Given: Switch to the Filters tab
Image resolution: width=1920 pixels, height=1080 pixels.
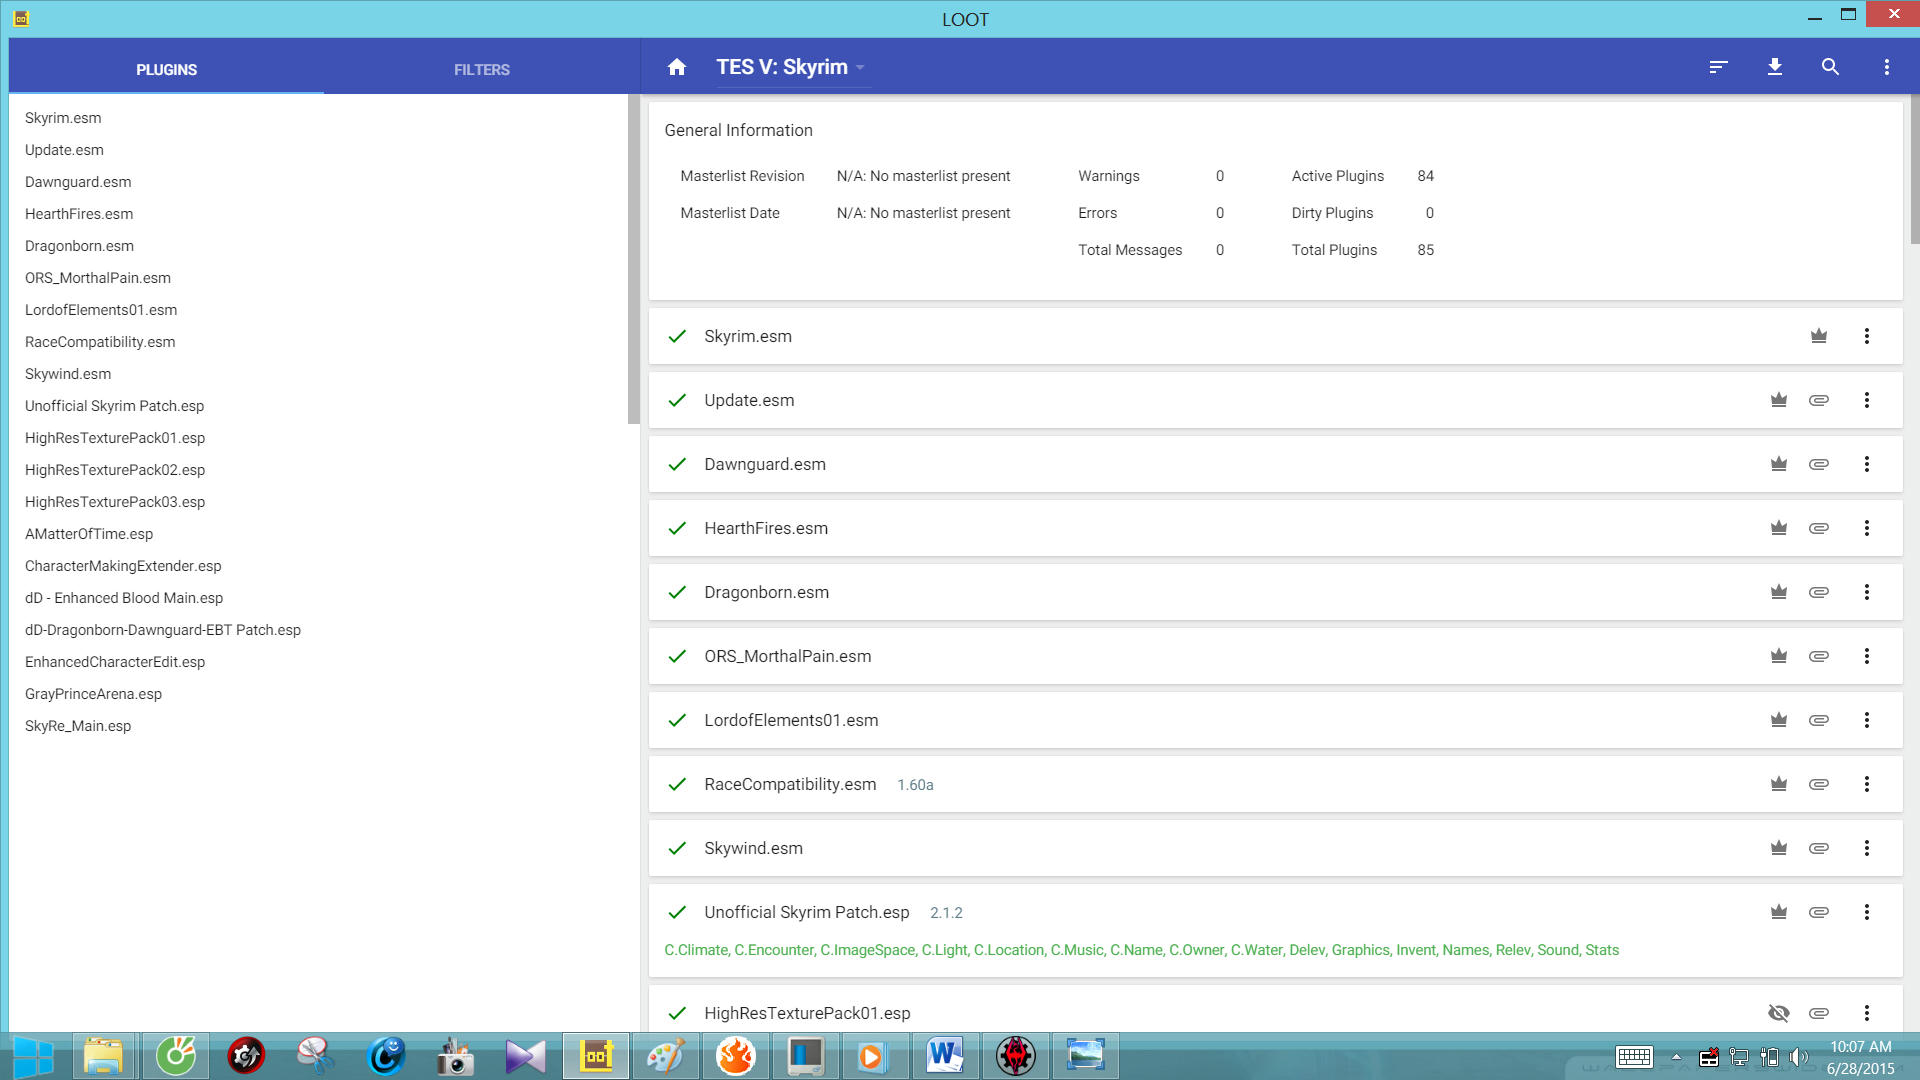Looking at the screenshot, I should 482,69.
